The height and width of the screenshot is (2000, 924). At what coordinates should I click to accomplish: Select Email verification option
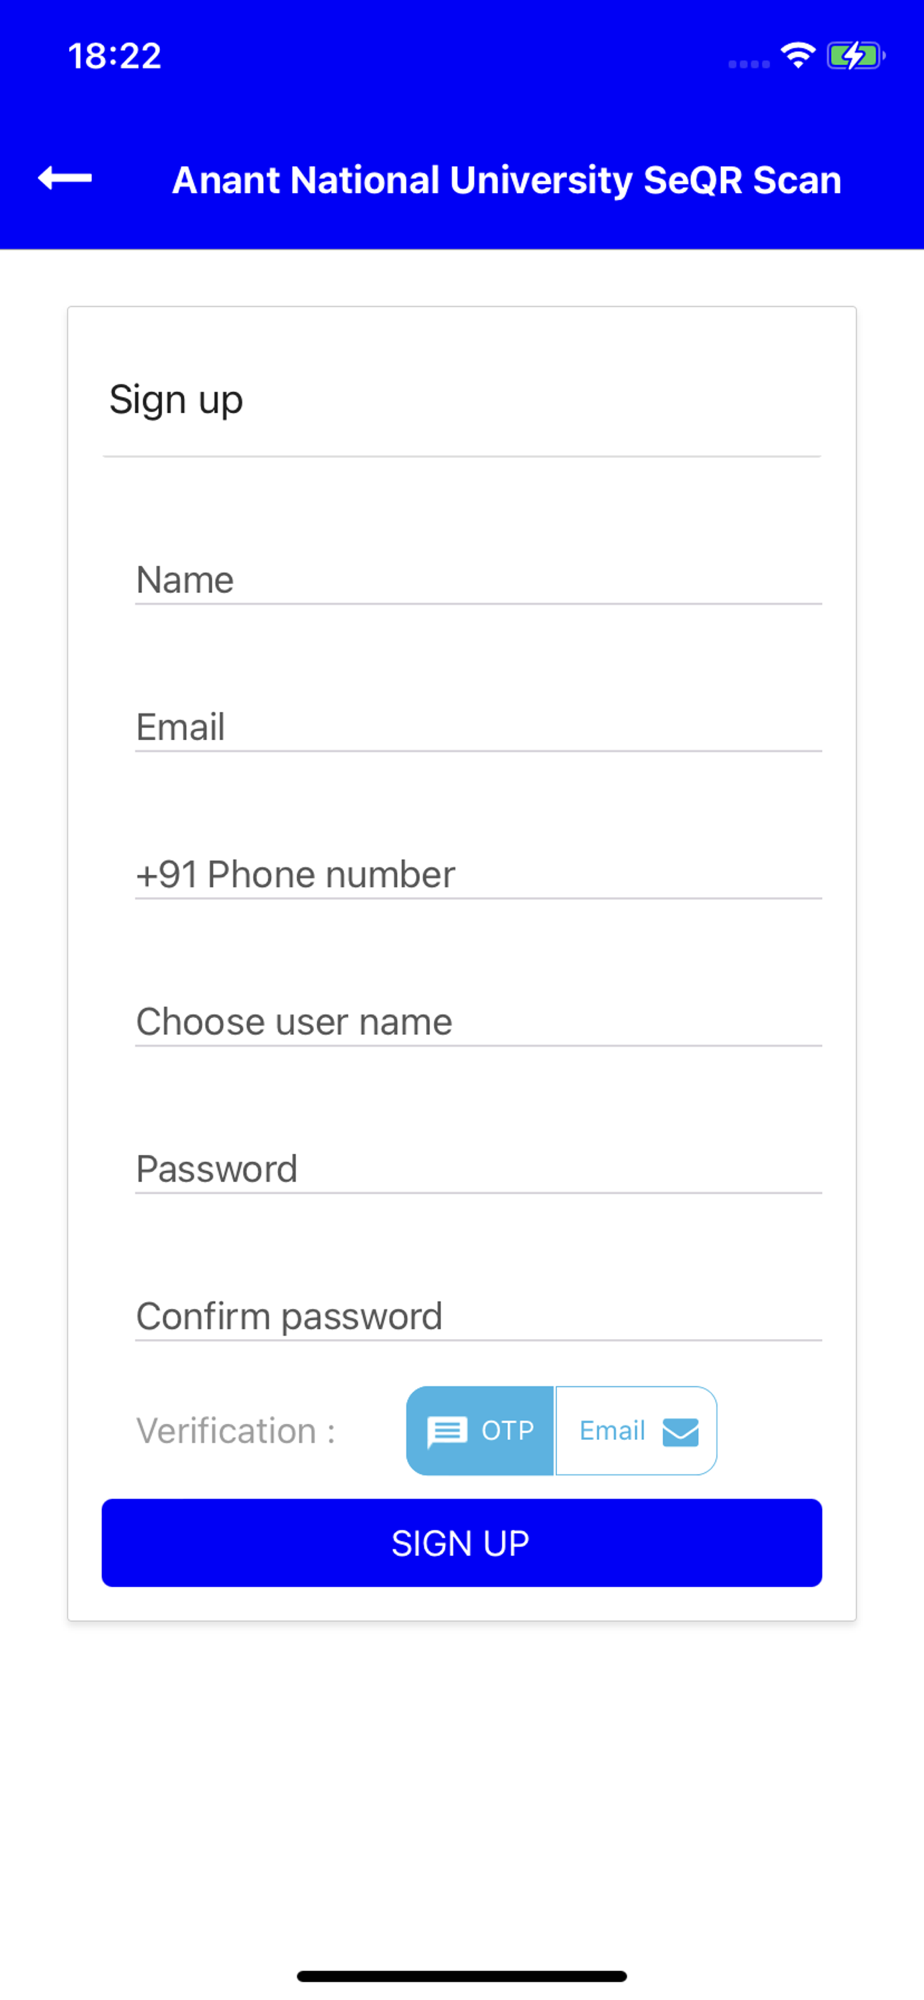636,1431
